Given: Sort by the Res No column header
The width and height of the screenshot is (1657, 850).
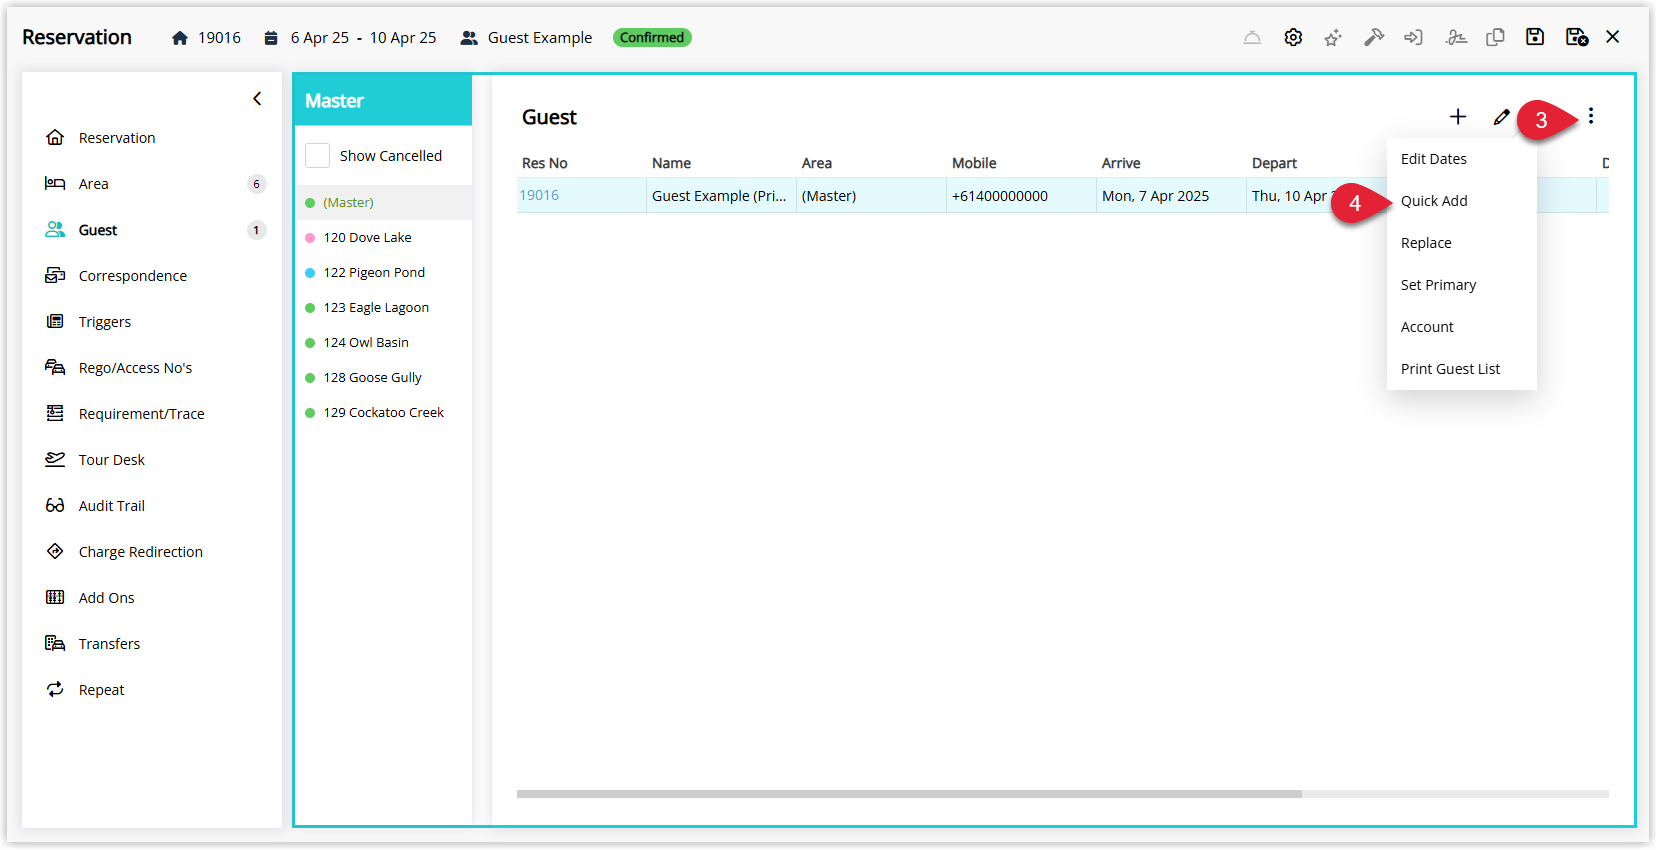Looking at the screenshot, I should (545, 163).
